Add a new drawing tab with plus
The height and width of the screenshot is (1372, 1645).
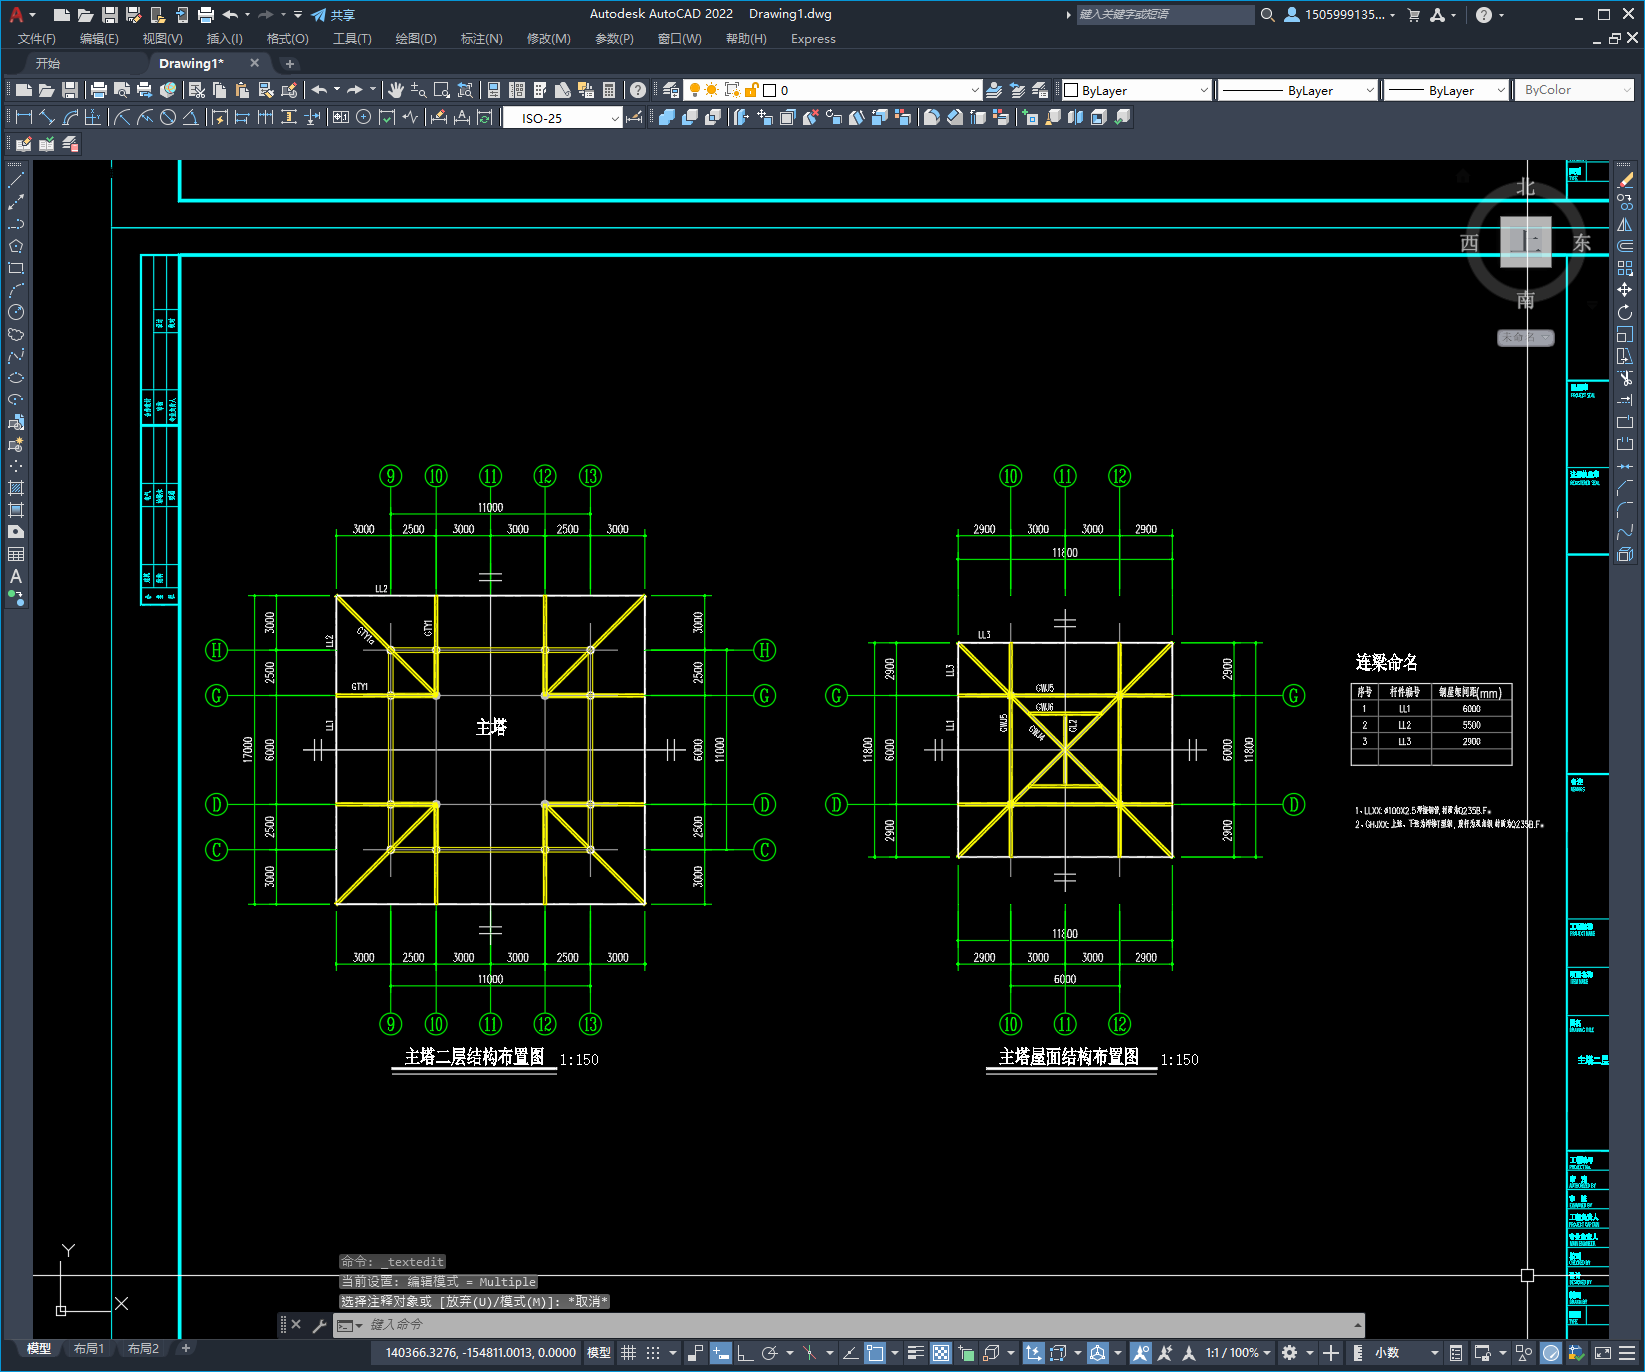(x=290, y=64)
